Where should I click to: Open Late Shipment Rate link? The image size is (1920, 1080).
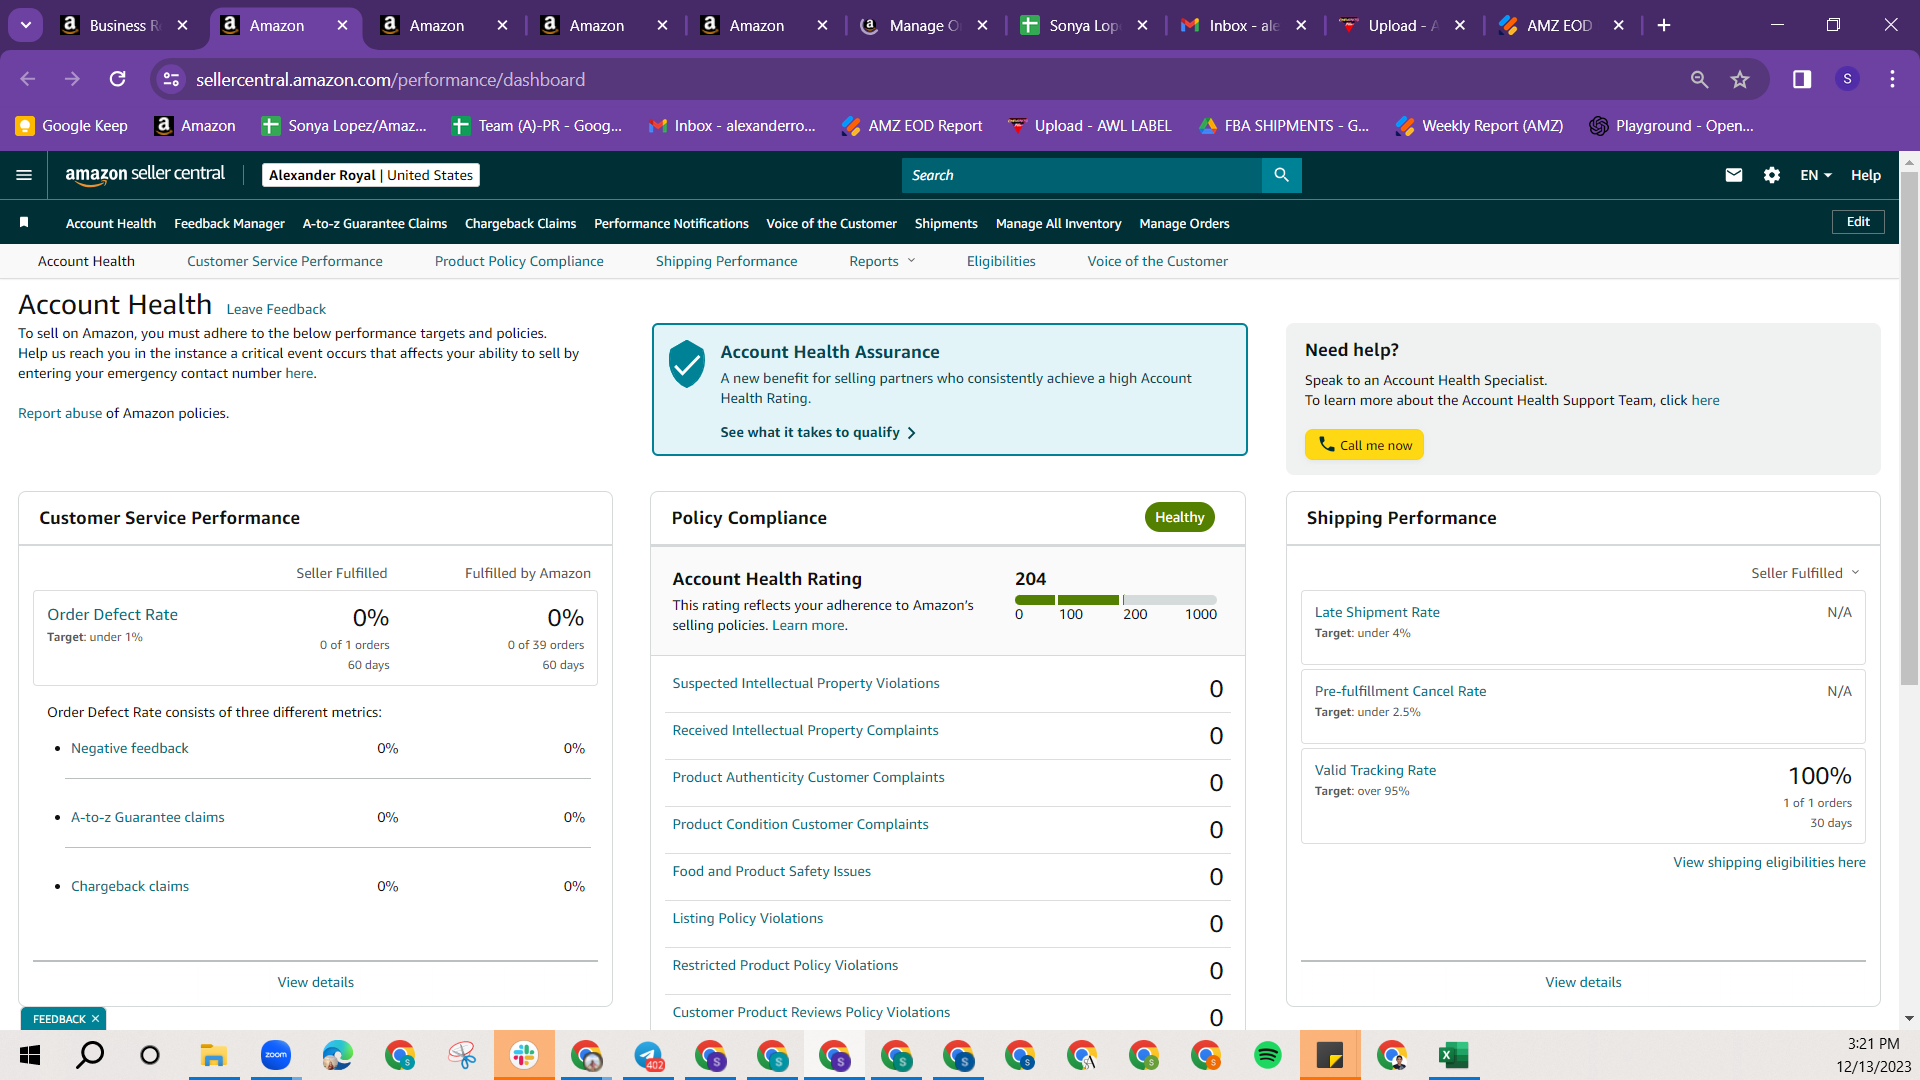tap(1377, 612)
